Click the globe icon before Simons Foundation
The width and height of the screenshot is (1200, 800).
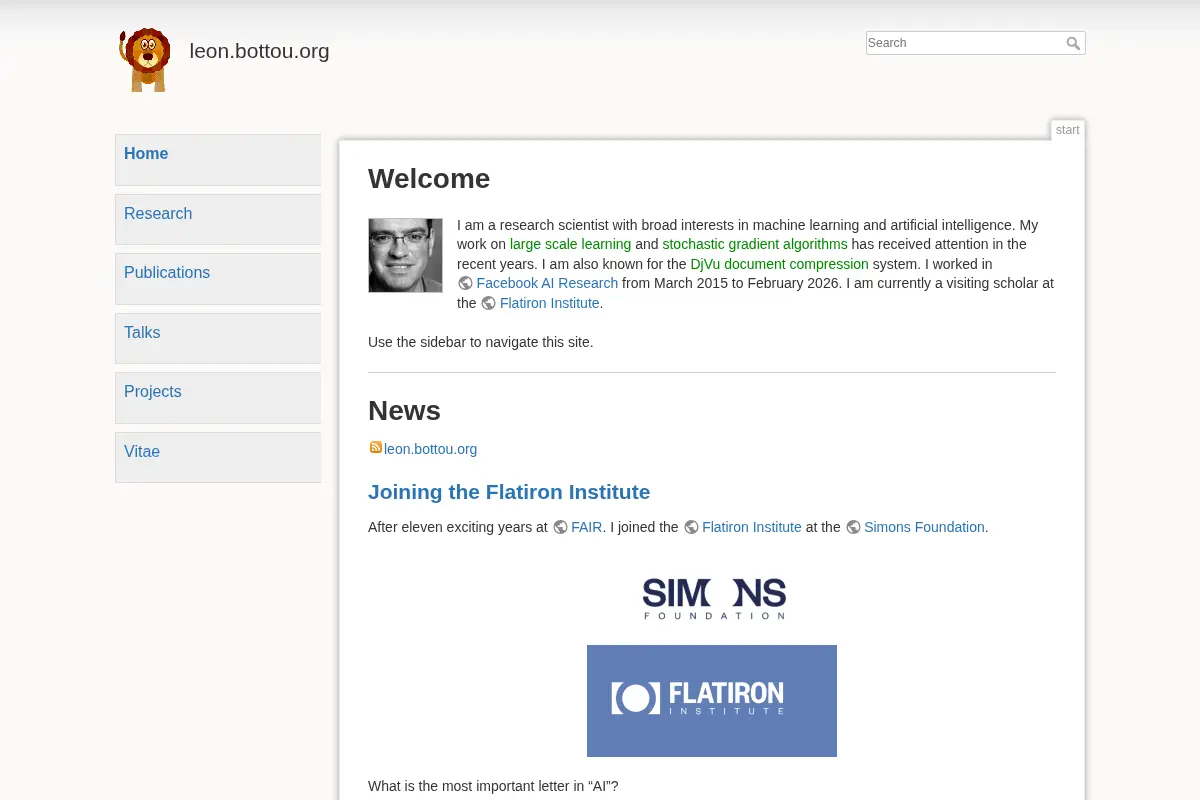(853, 527)
